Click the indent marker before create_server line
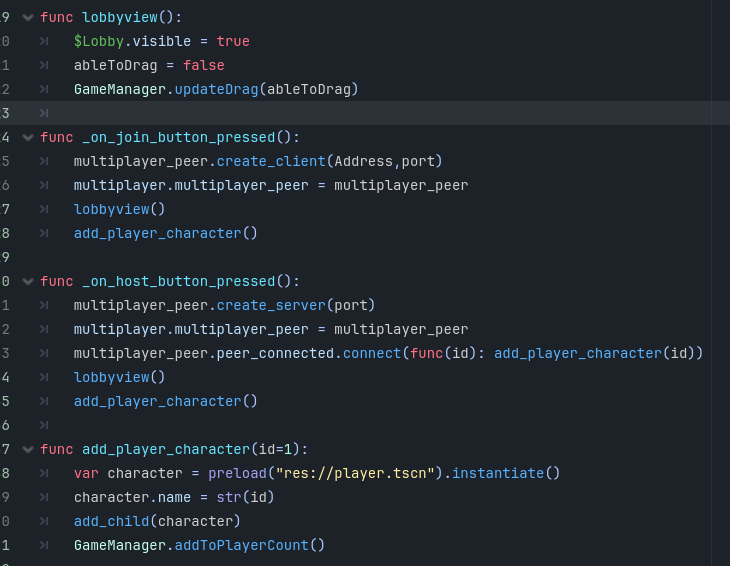 click(x=44, y=305)
